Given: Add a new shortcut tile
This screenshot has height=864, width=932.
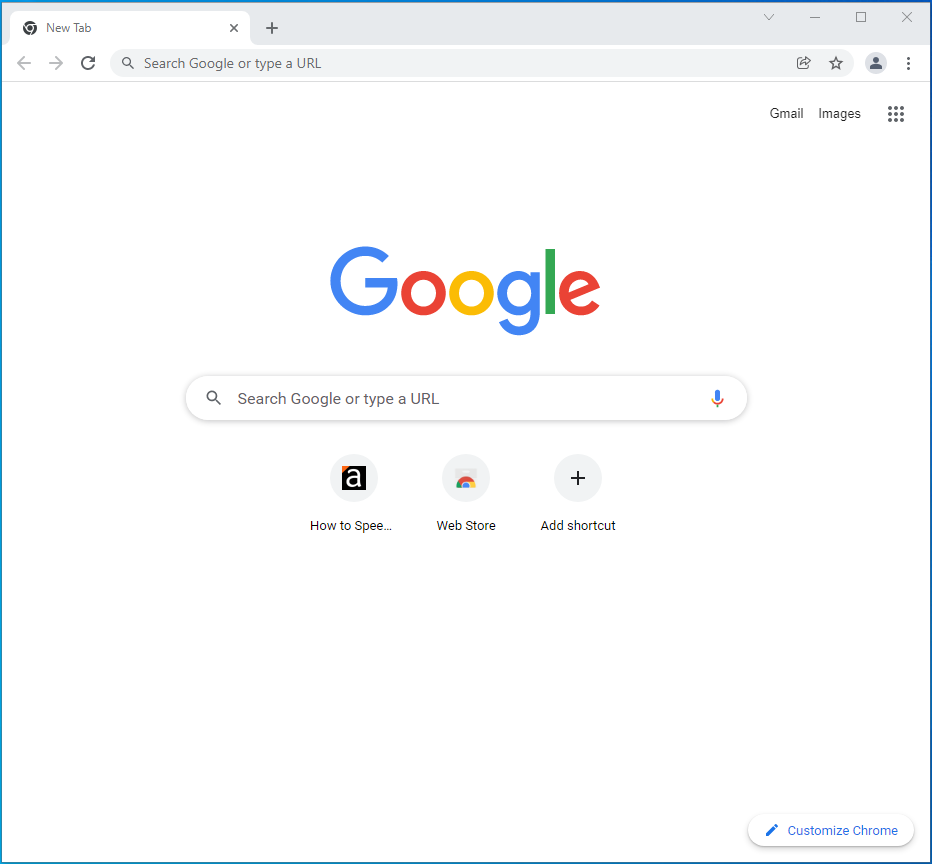Looking at the screenshot, I should point(578,478).
